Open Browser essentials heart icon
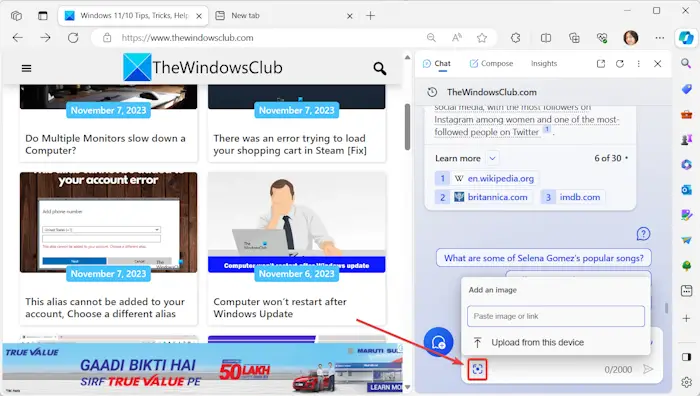 click(602, 38)
